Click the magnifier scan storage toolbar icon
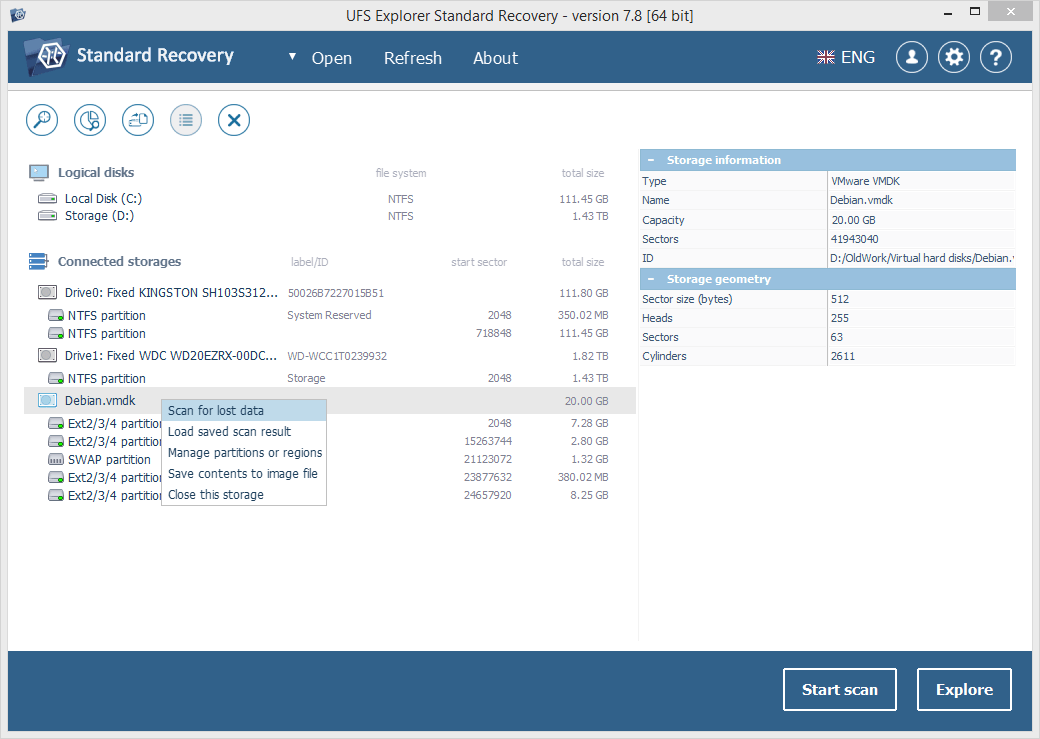This screenshot has width=1040, height=739. coord(42,120)
